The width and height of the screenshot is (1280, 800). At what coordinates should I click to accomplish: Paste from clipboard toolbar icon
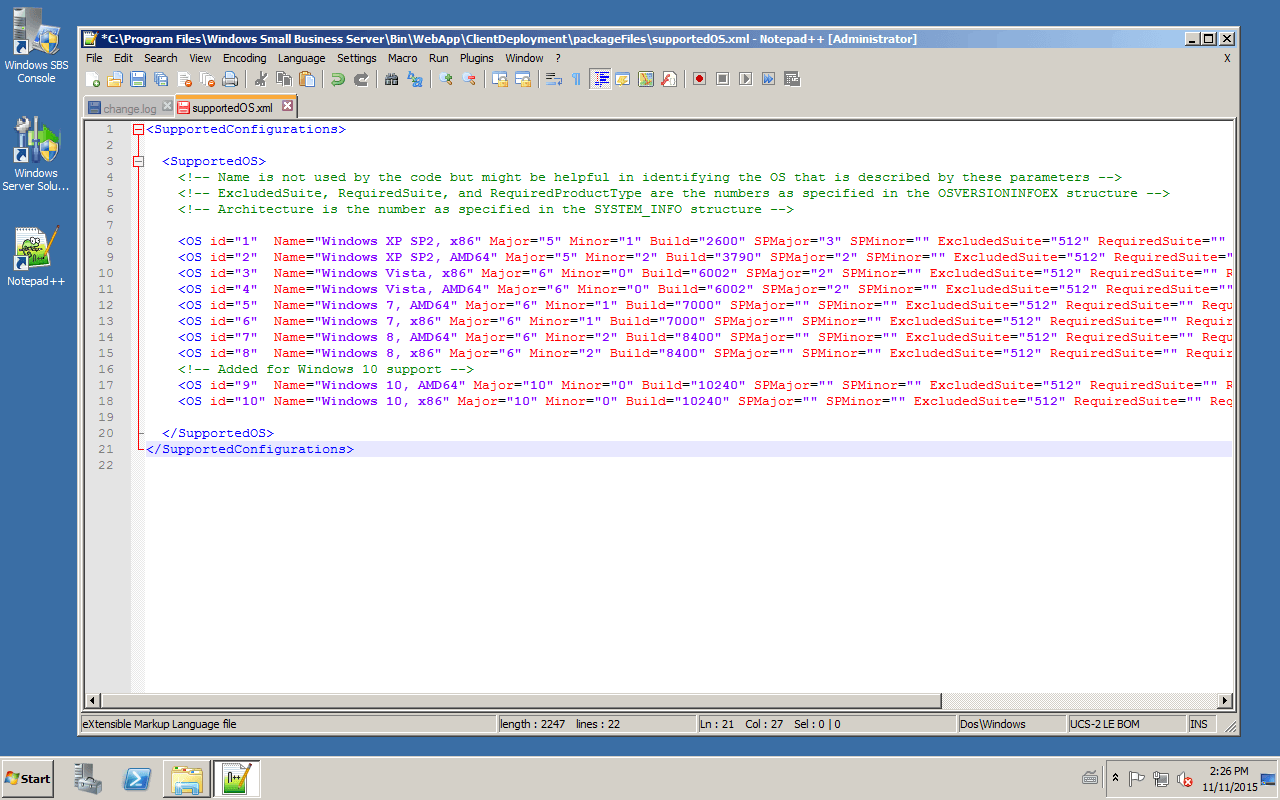[307, 79]
